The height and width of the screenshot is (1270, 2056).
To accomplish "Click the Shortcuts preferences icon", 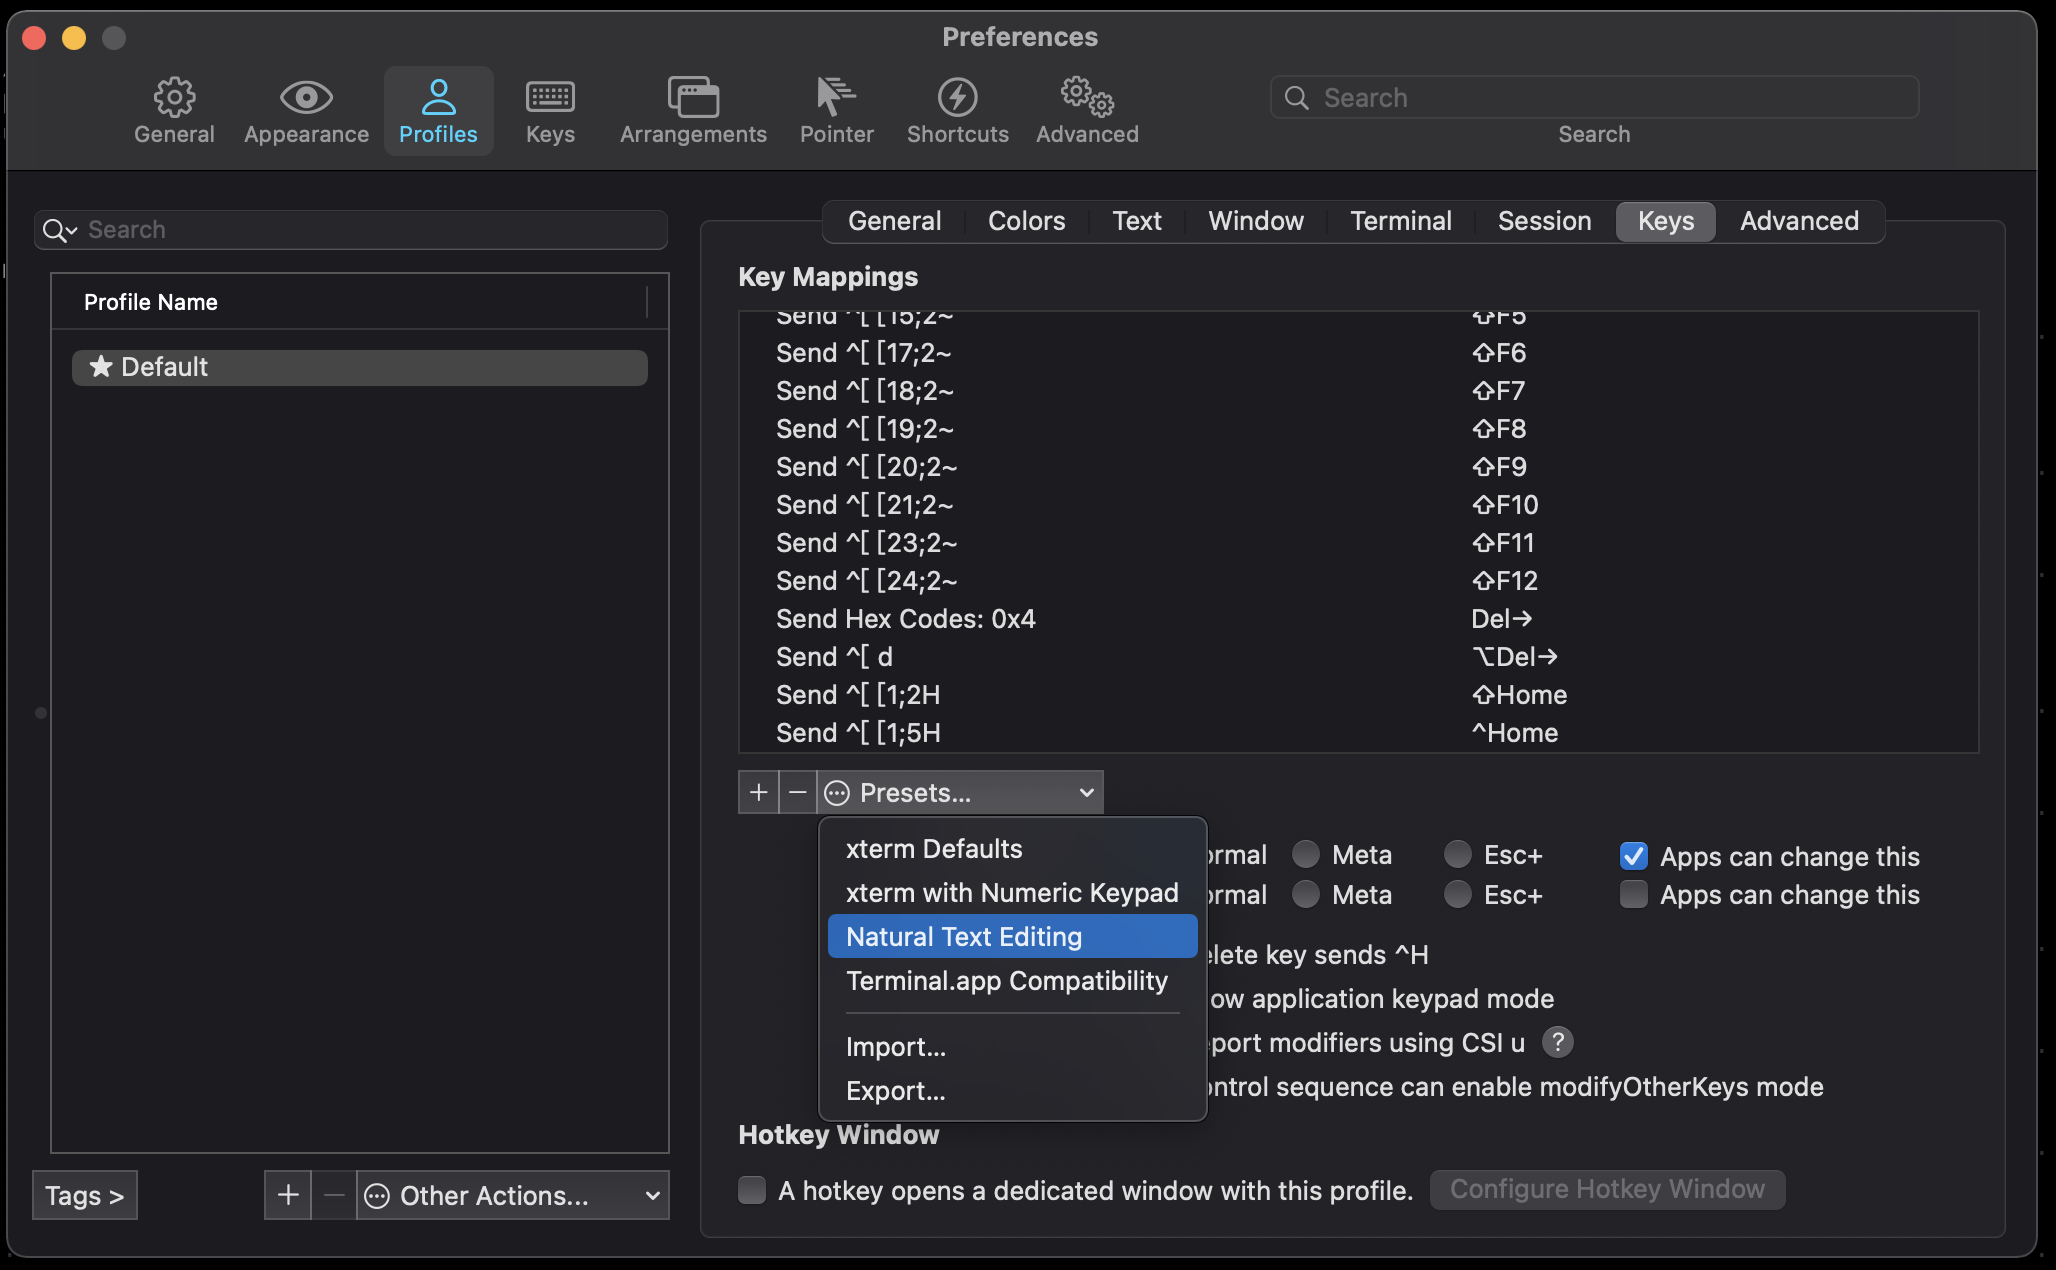I will point(958,109).
